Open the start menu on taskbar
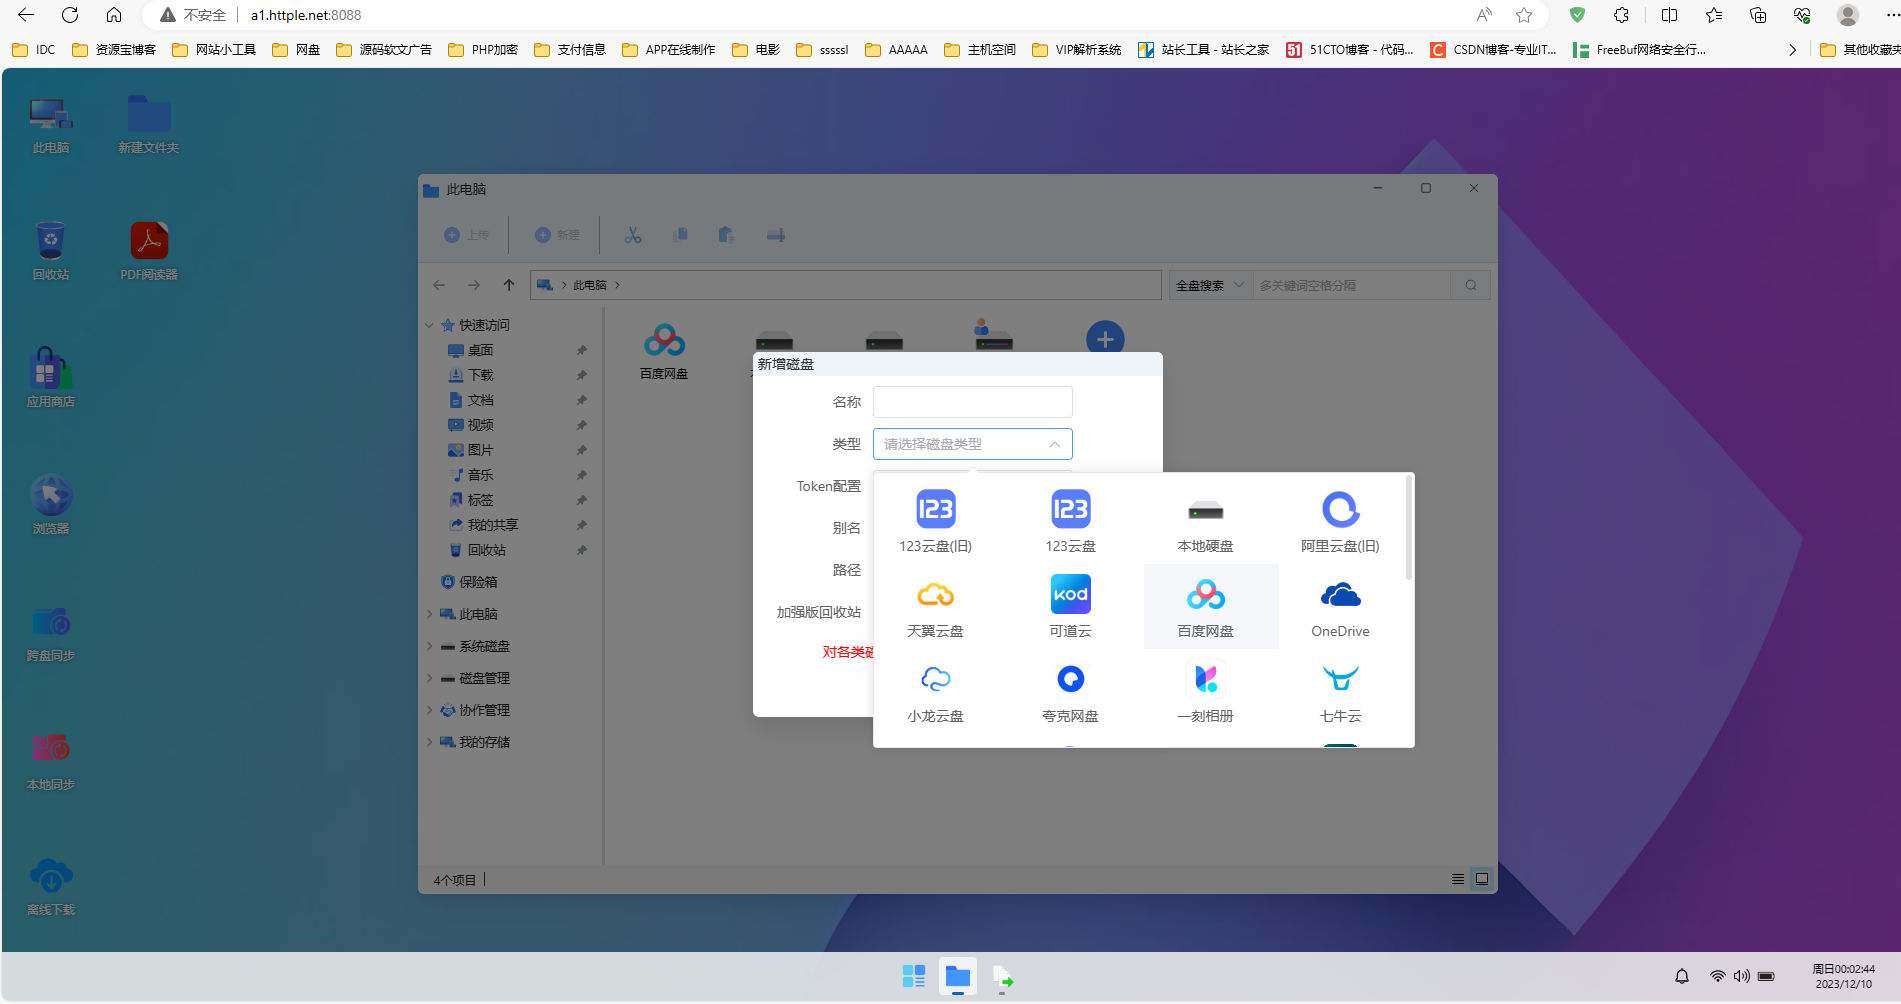This screenshot has height=1004, width=1901. coord(913,977)
